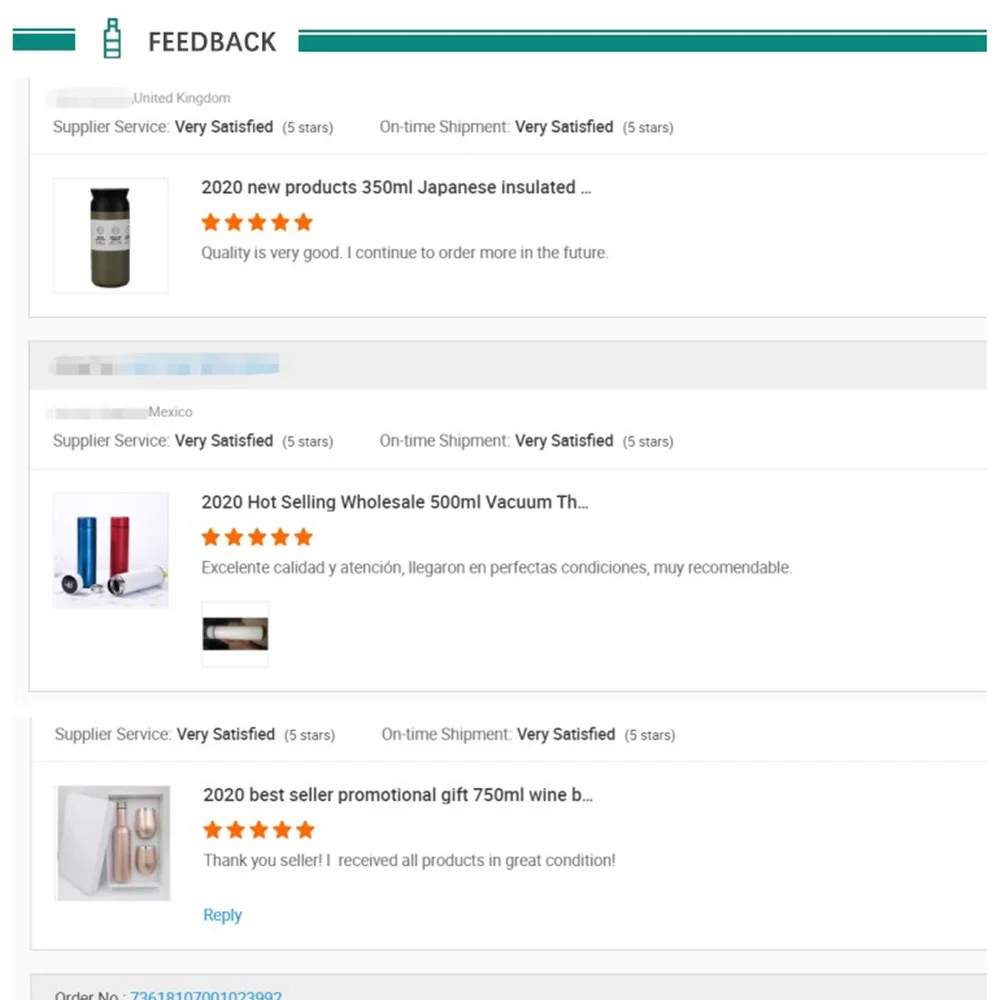Open the "2020 best seller promotional gift" title
Viewport: 1000px width, 1000px height.
pos(398,795)
